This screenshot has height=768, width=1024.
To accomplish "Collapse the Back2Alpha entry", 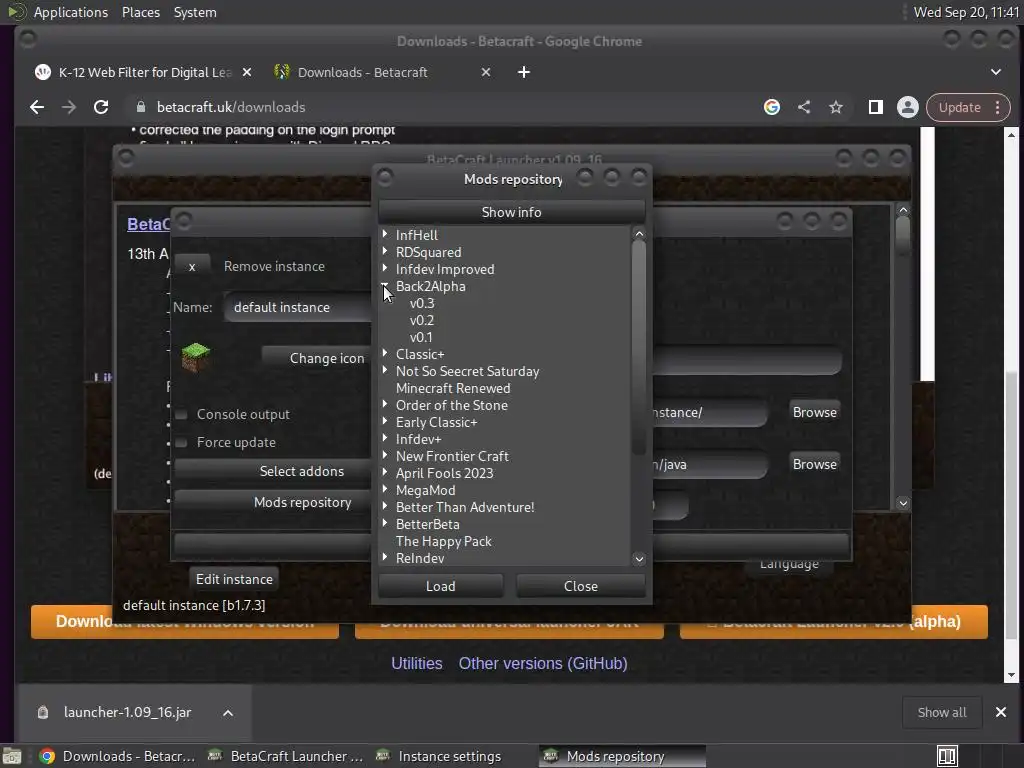I will tap(385, 285).
